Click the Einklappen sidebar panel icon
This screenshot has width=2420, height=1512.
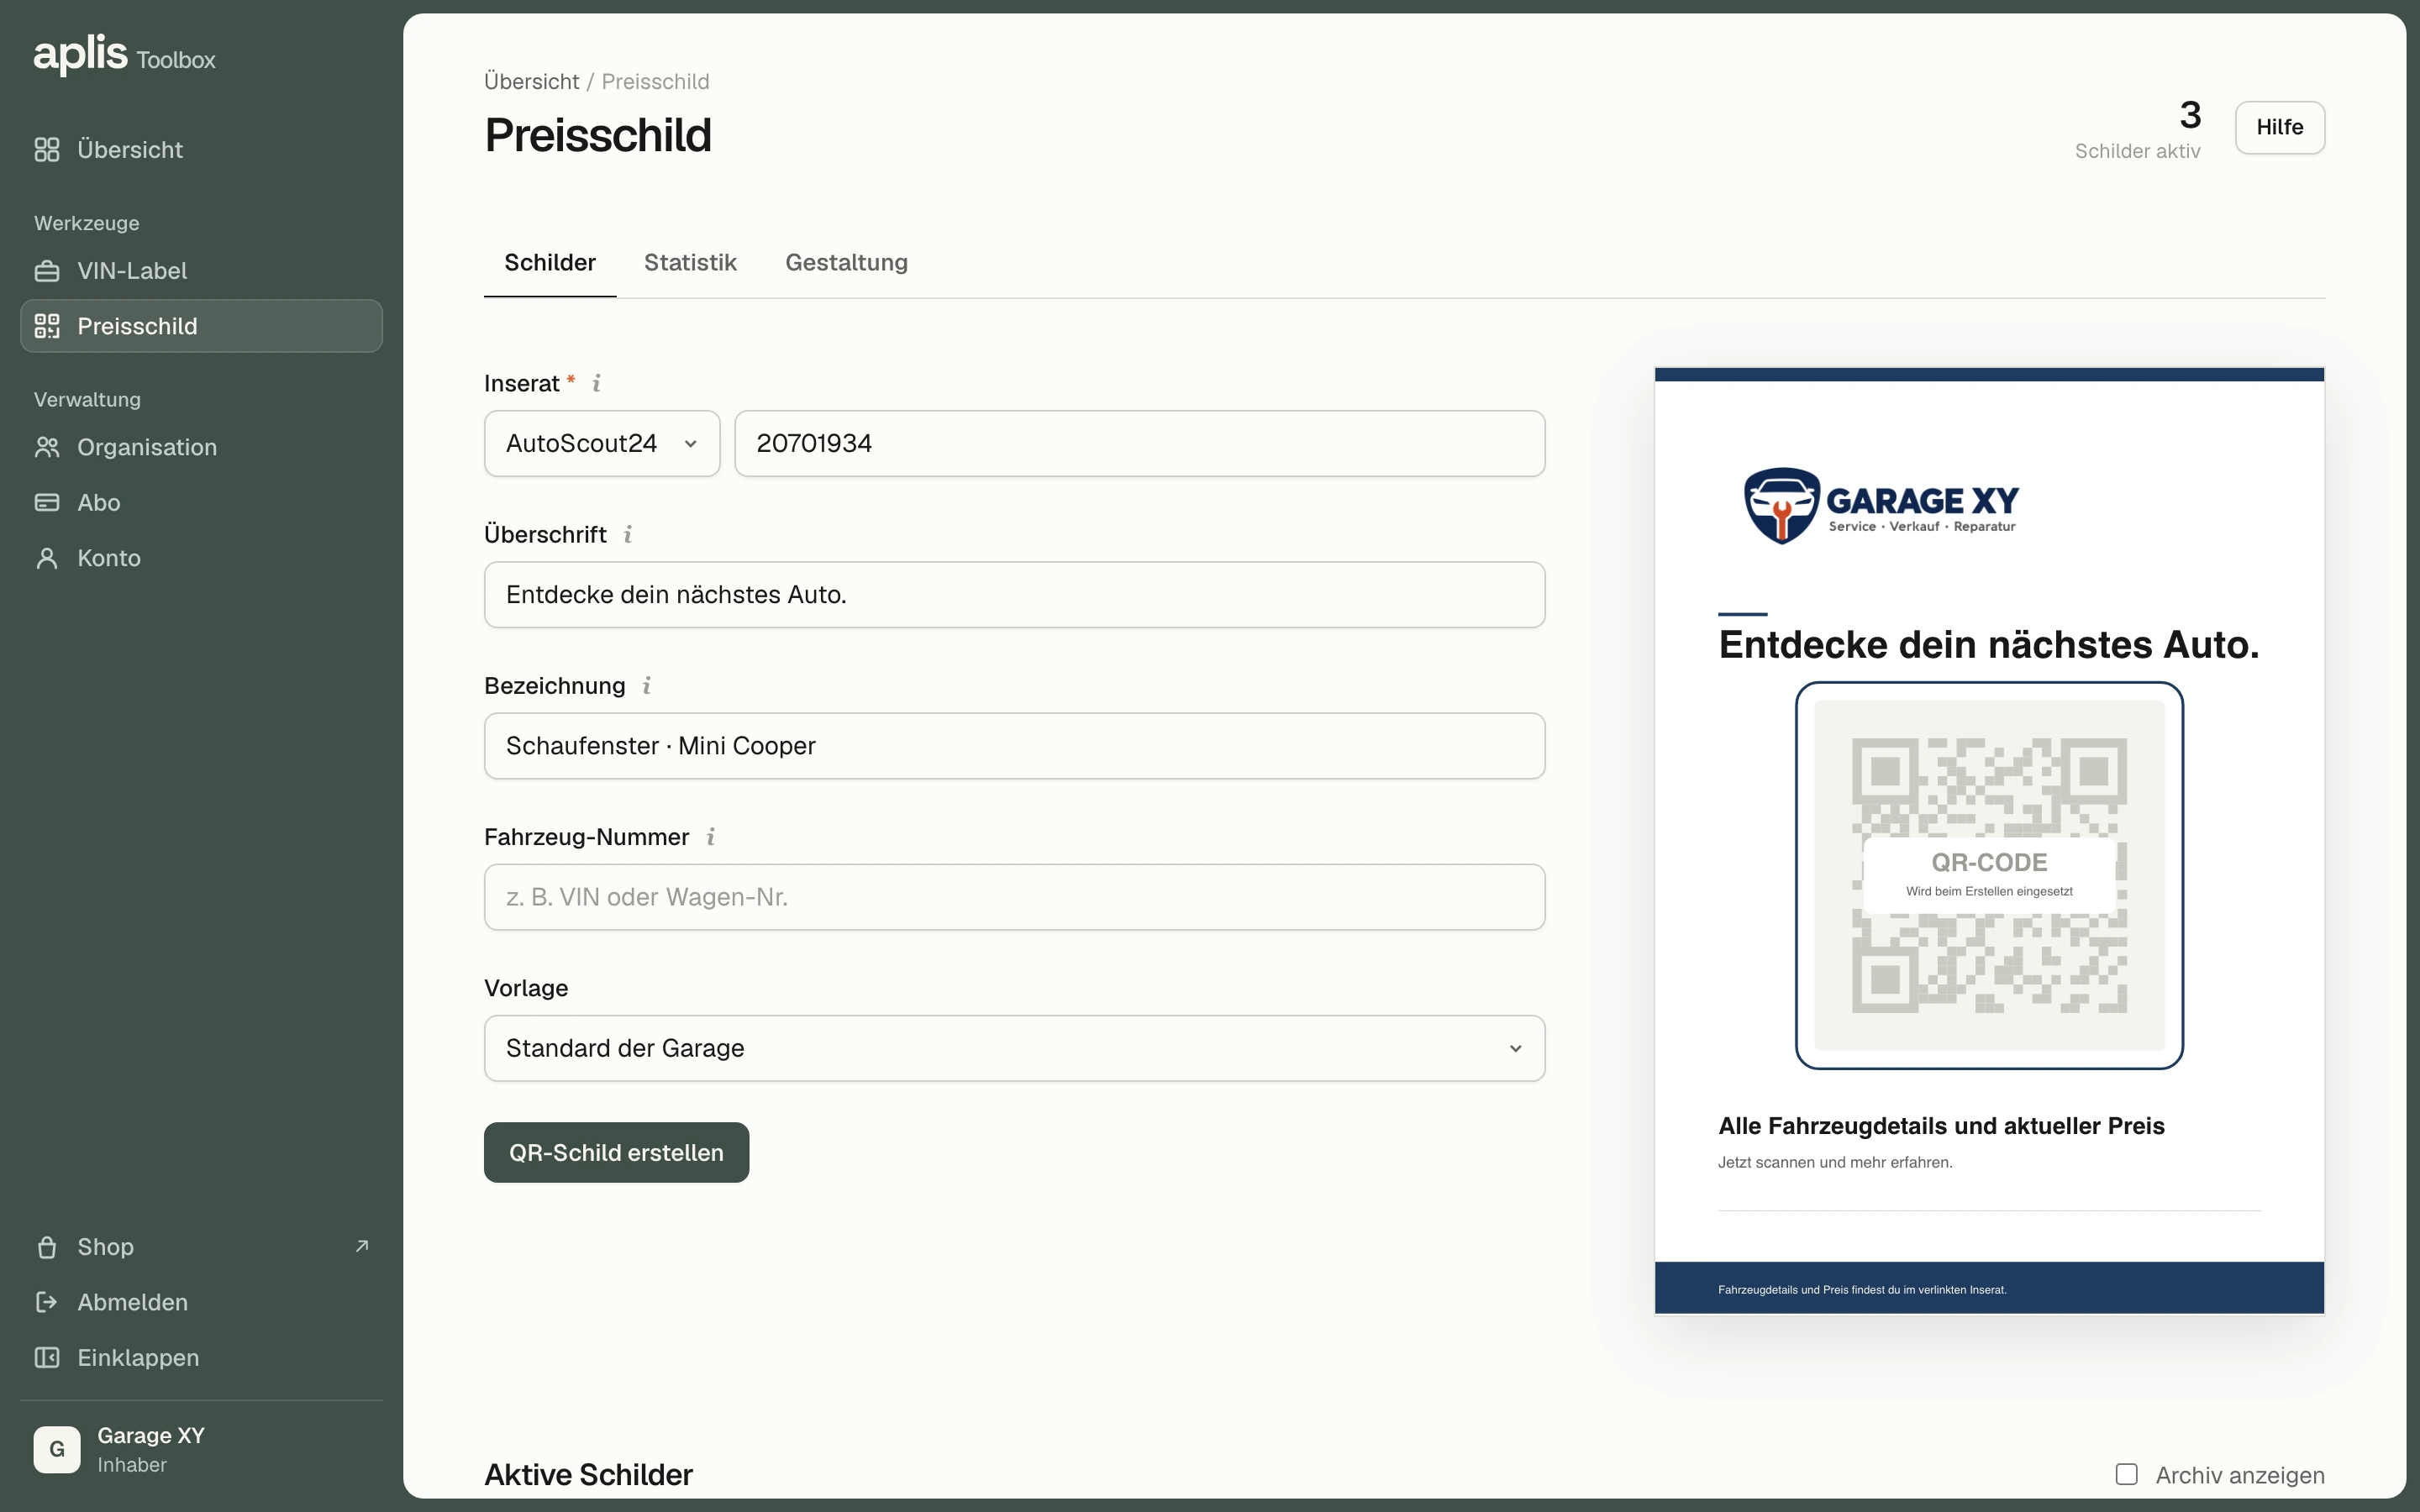coord(47,1358)
